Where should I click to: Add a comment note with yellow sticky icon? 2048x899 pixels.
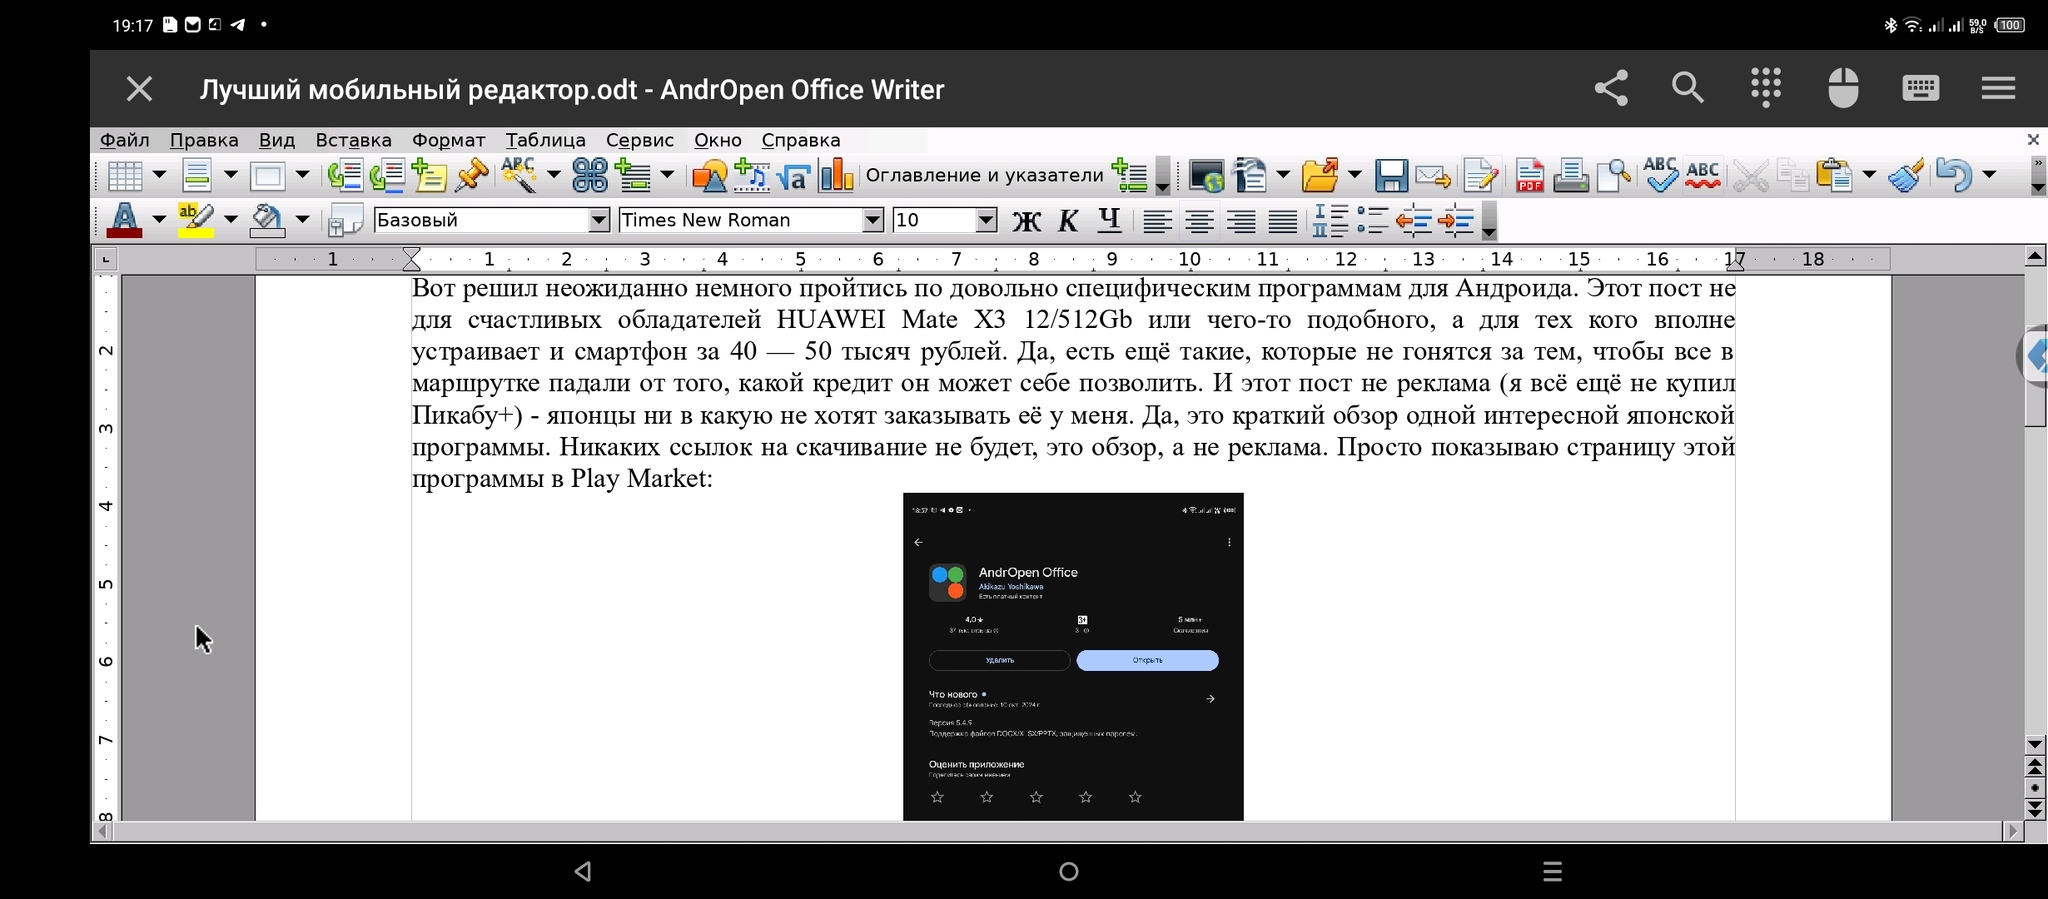(429, 176)
